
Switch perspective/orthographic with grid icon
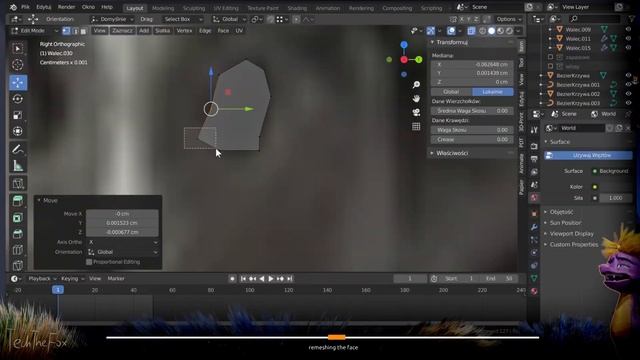click(x=416, y=127)
